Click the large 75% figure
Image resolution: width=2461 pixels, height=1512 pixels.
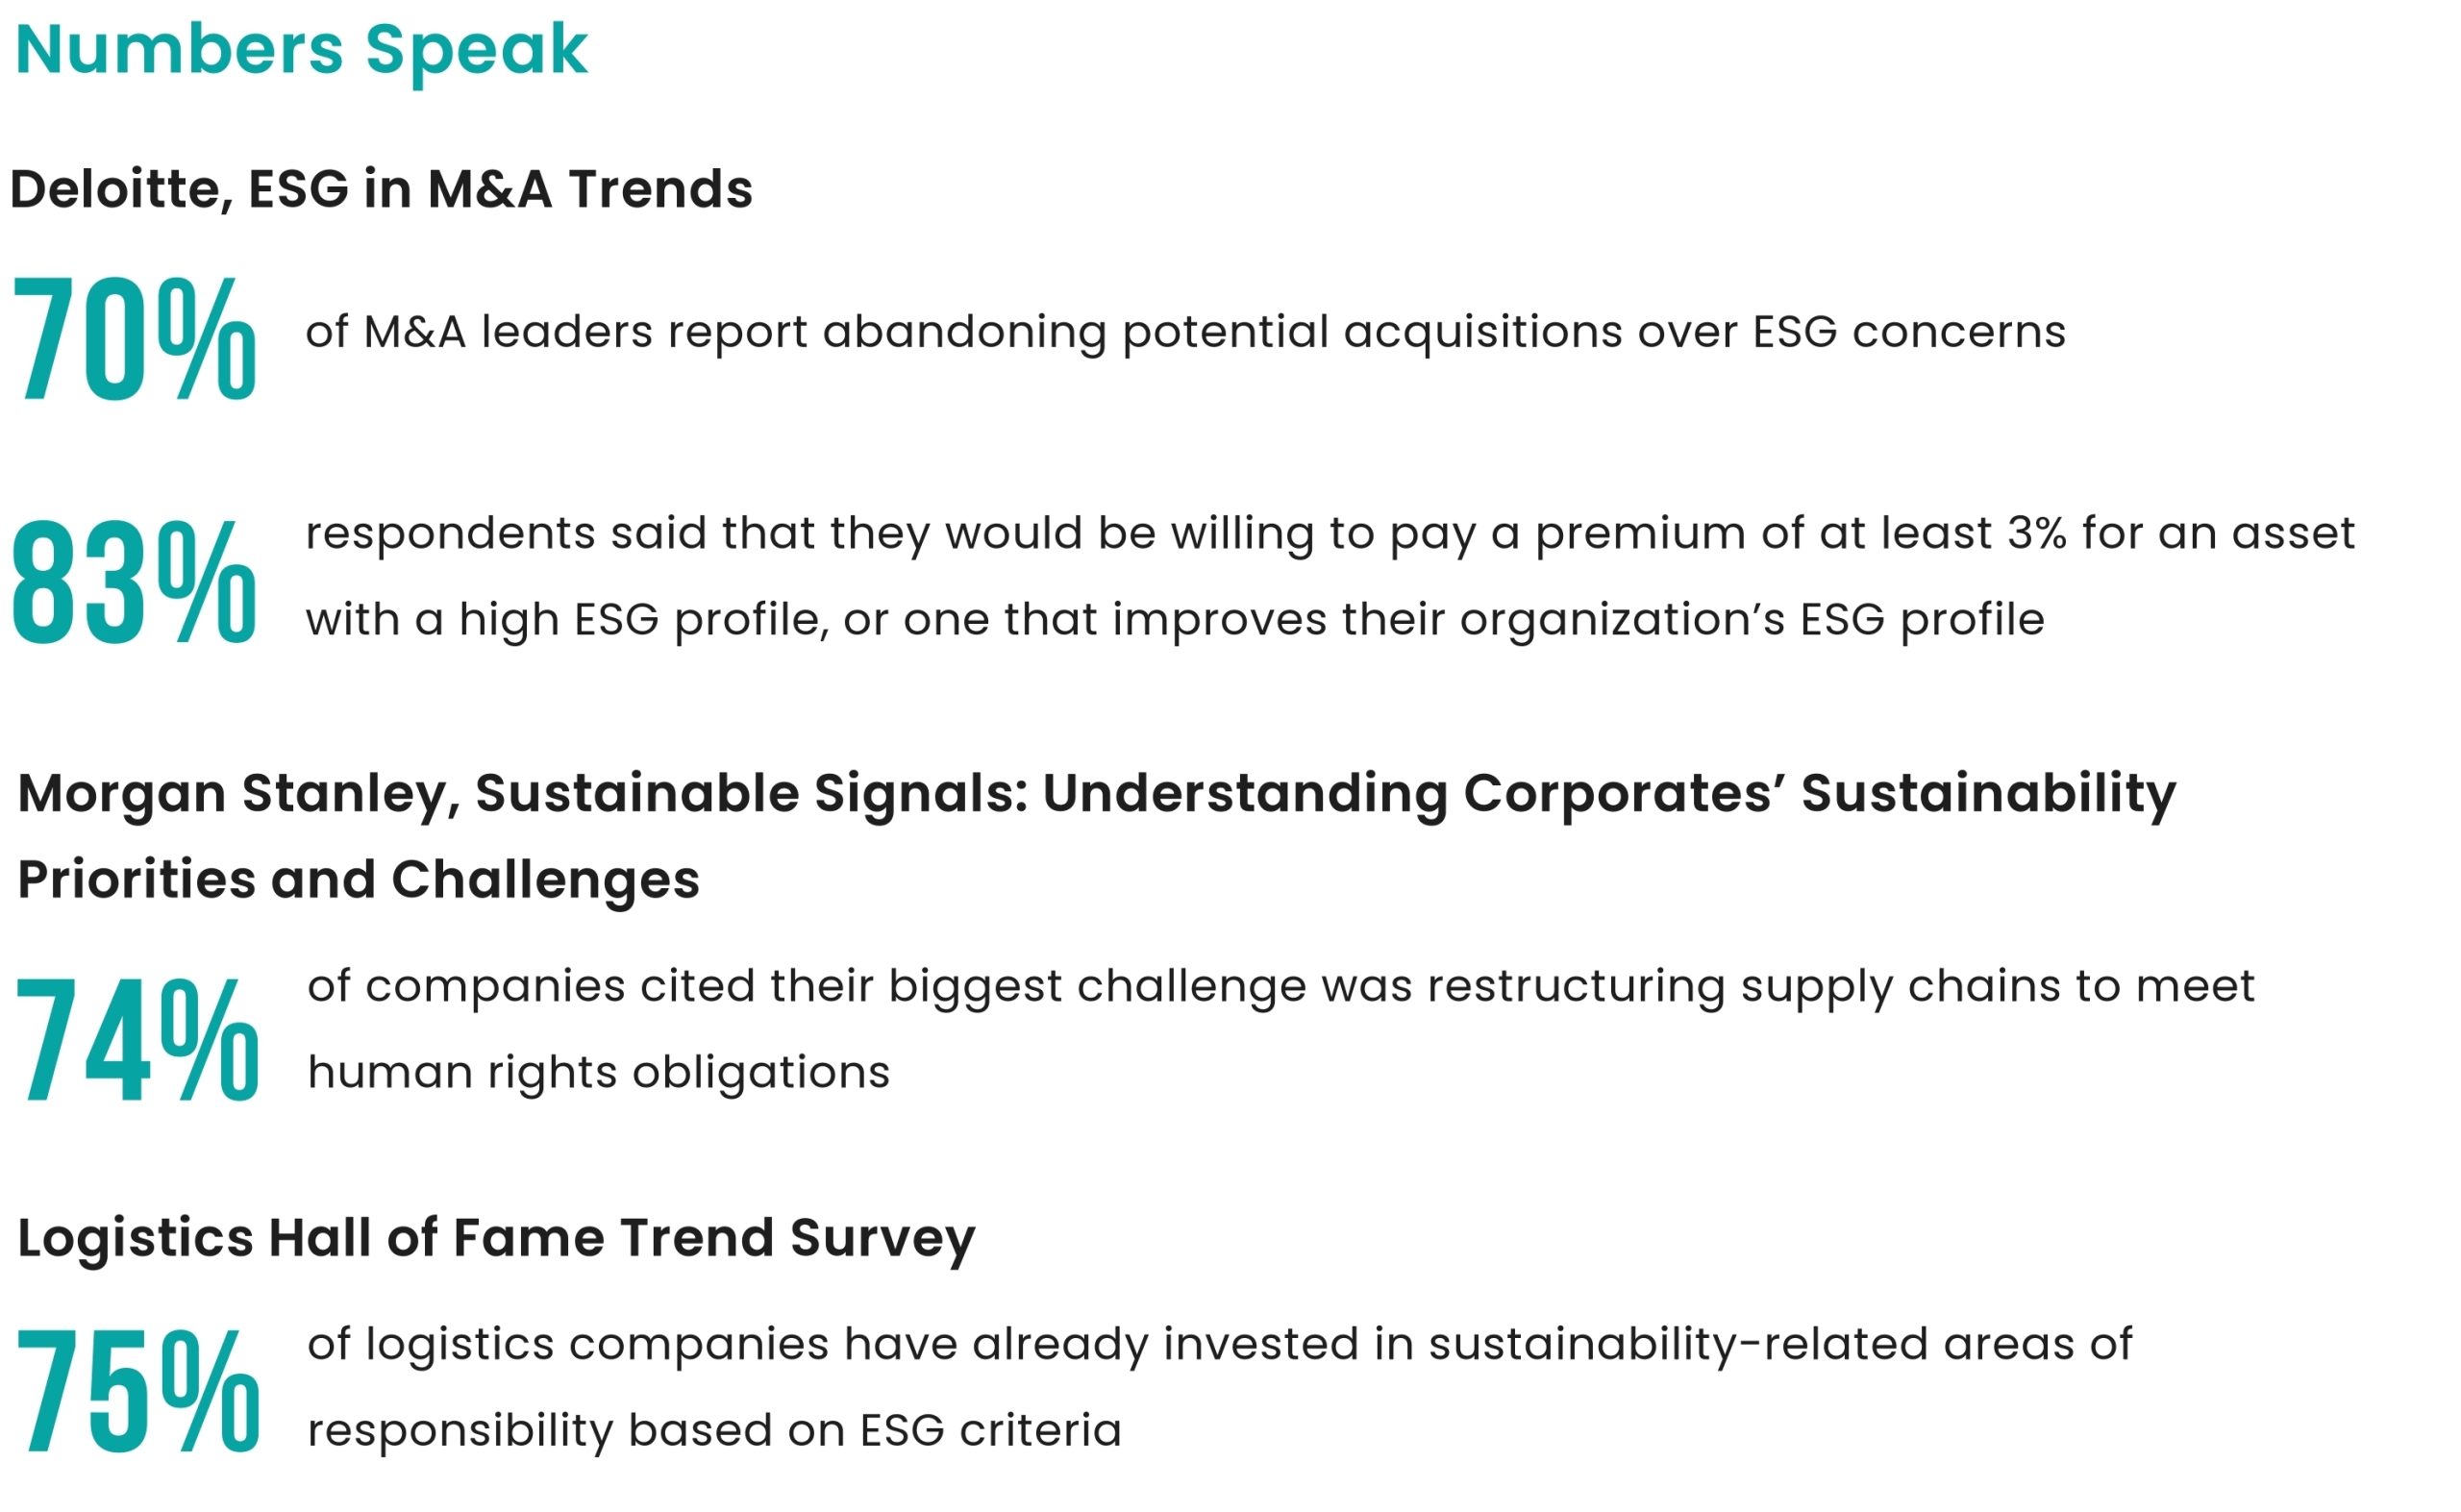tap(137, 1390)
